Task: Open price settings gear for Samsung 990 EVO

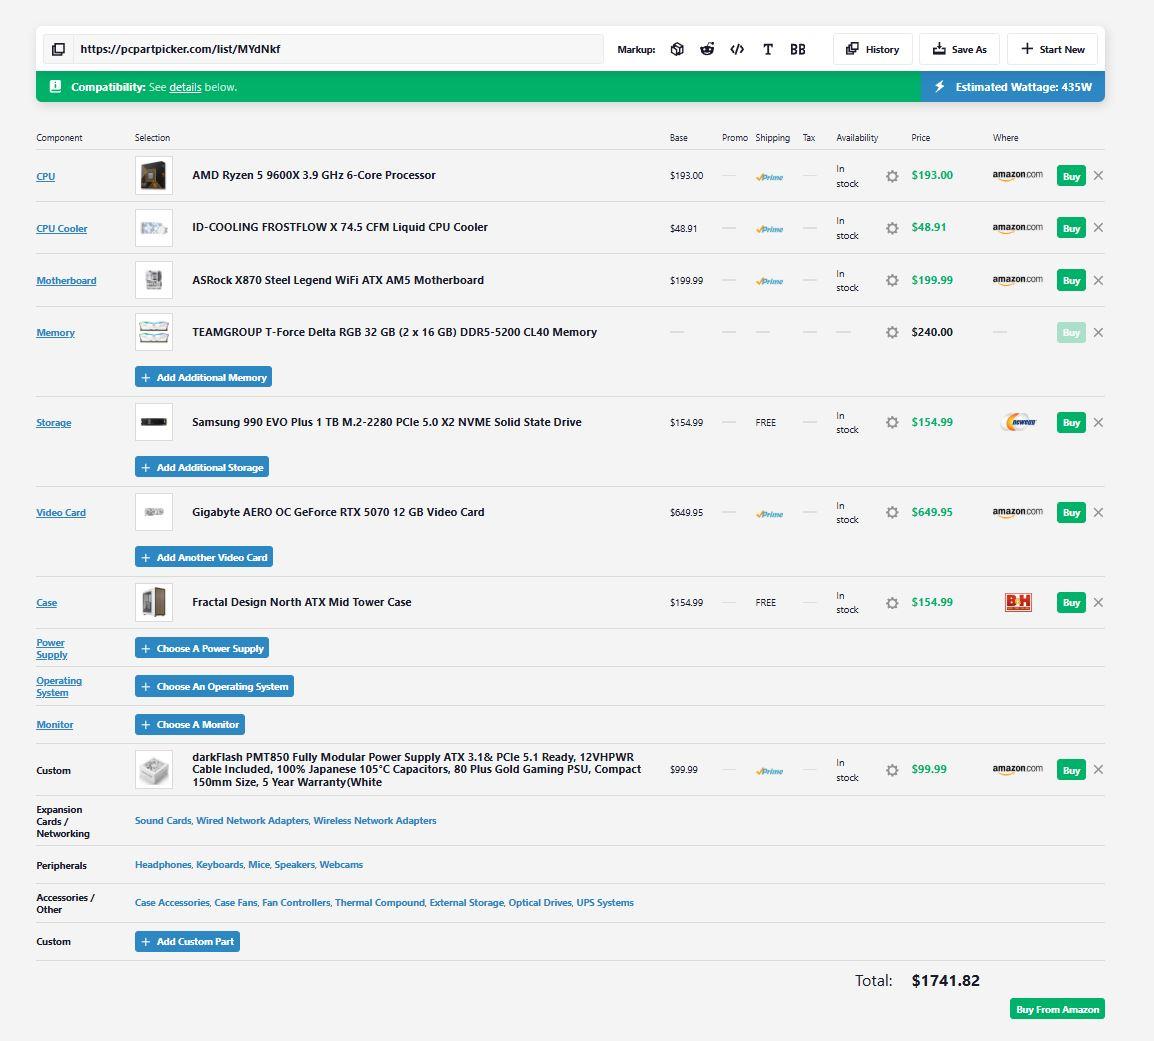Action: (x=892, y=423)
